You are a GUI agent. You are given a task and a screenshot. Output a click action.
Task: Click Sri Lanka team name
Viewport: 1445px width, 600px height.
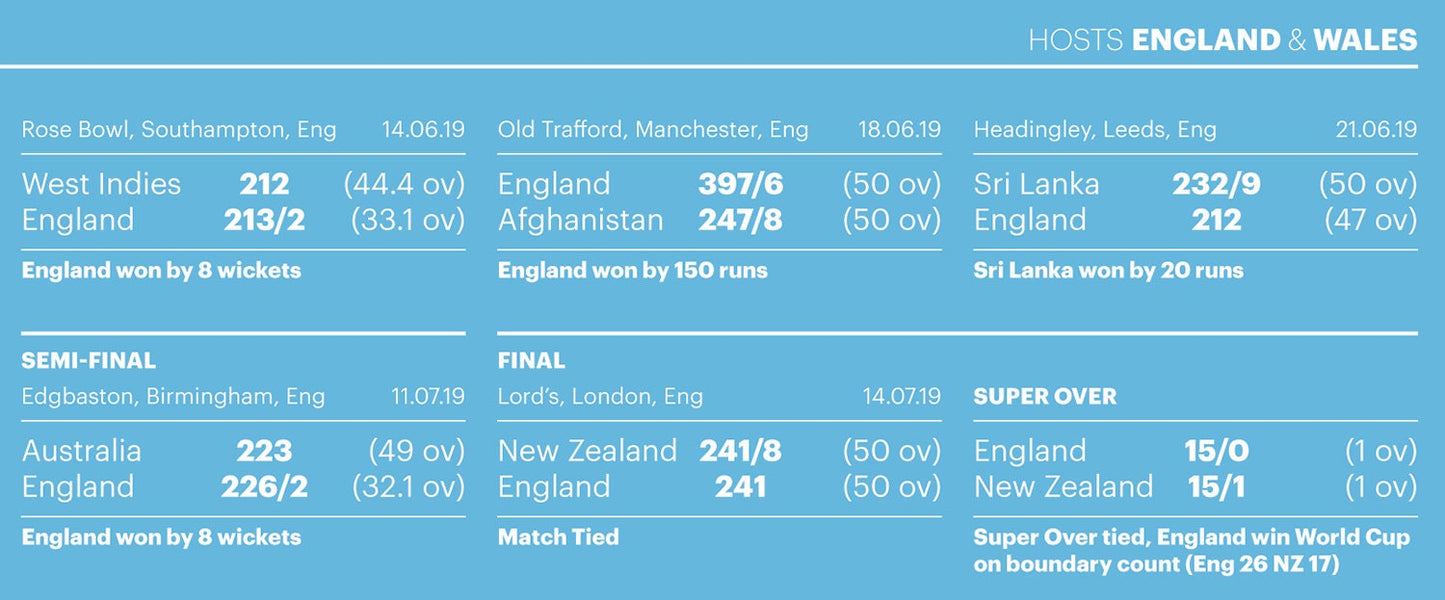1036,184
